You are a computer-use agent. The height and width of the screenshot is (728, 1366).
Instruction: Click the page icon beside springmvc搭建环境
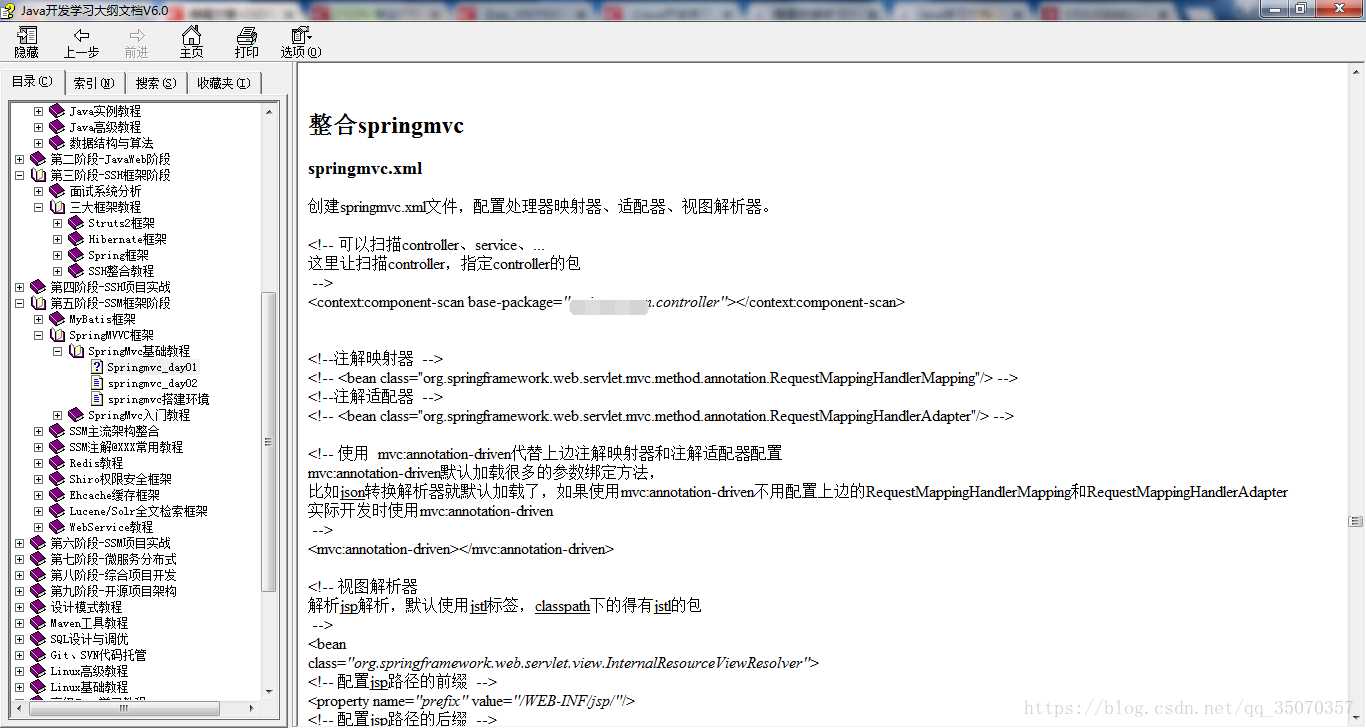point(96,399)
